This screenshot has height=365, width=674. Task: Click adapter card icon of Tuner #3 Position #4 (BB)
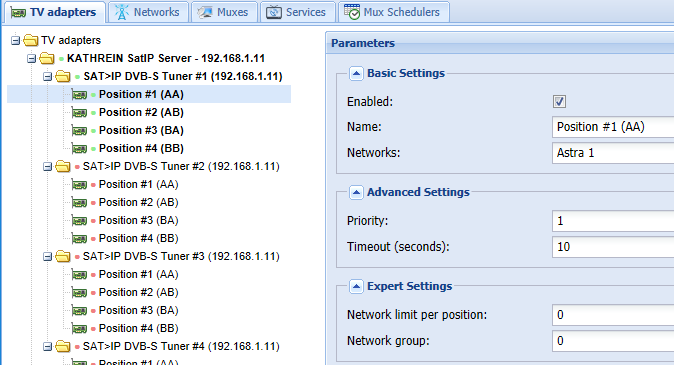[80, 328]
